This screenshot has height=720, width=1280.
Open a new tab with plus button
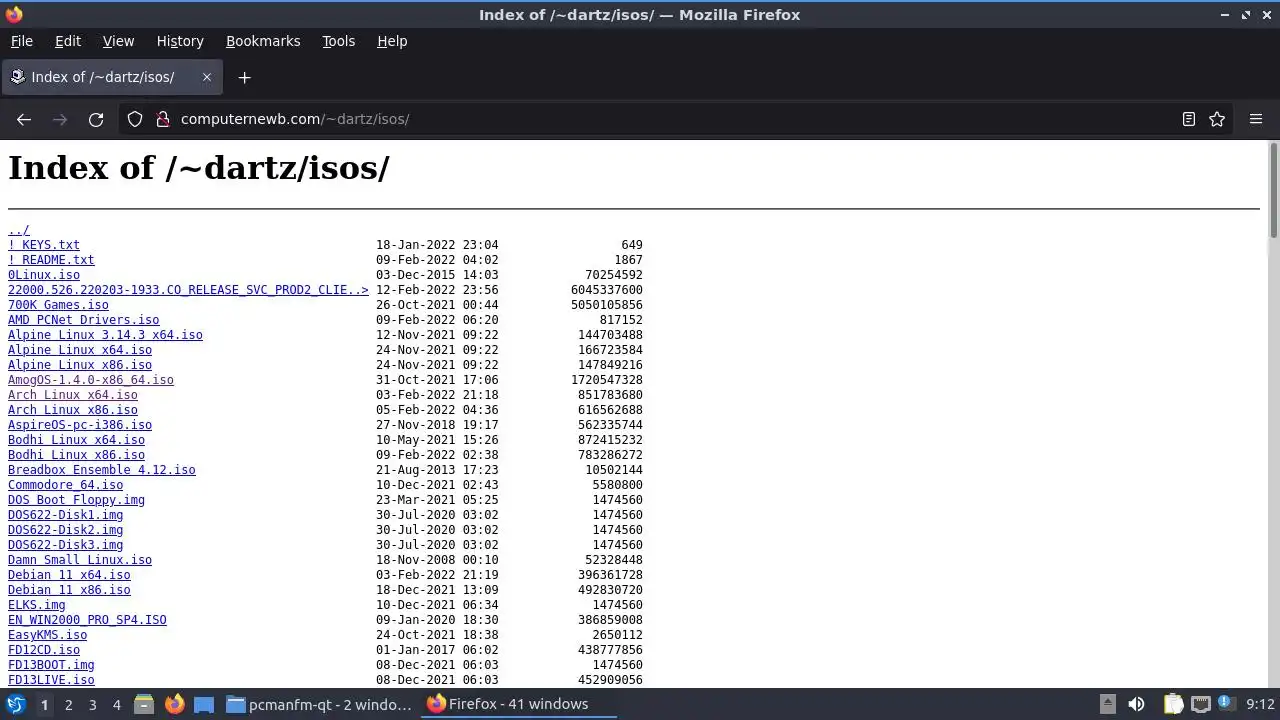pos(244,77)
